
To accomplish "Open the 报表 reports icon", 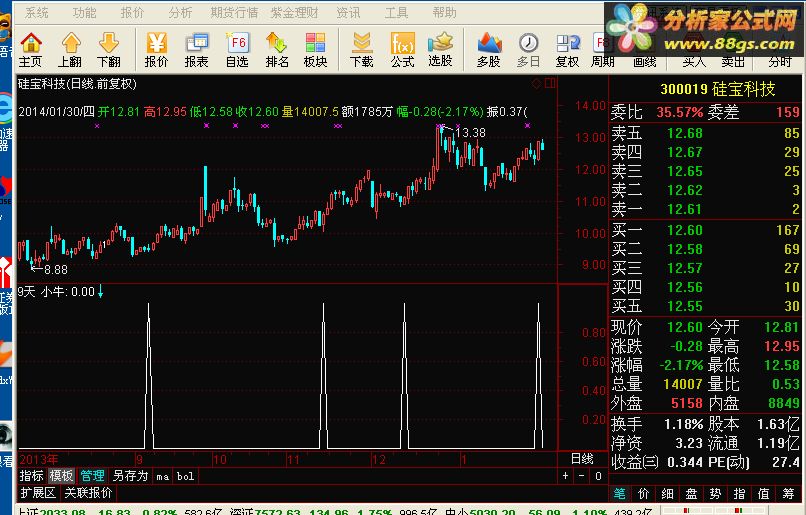I will tap(196, 49).
